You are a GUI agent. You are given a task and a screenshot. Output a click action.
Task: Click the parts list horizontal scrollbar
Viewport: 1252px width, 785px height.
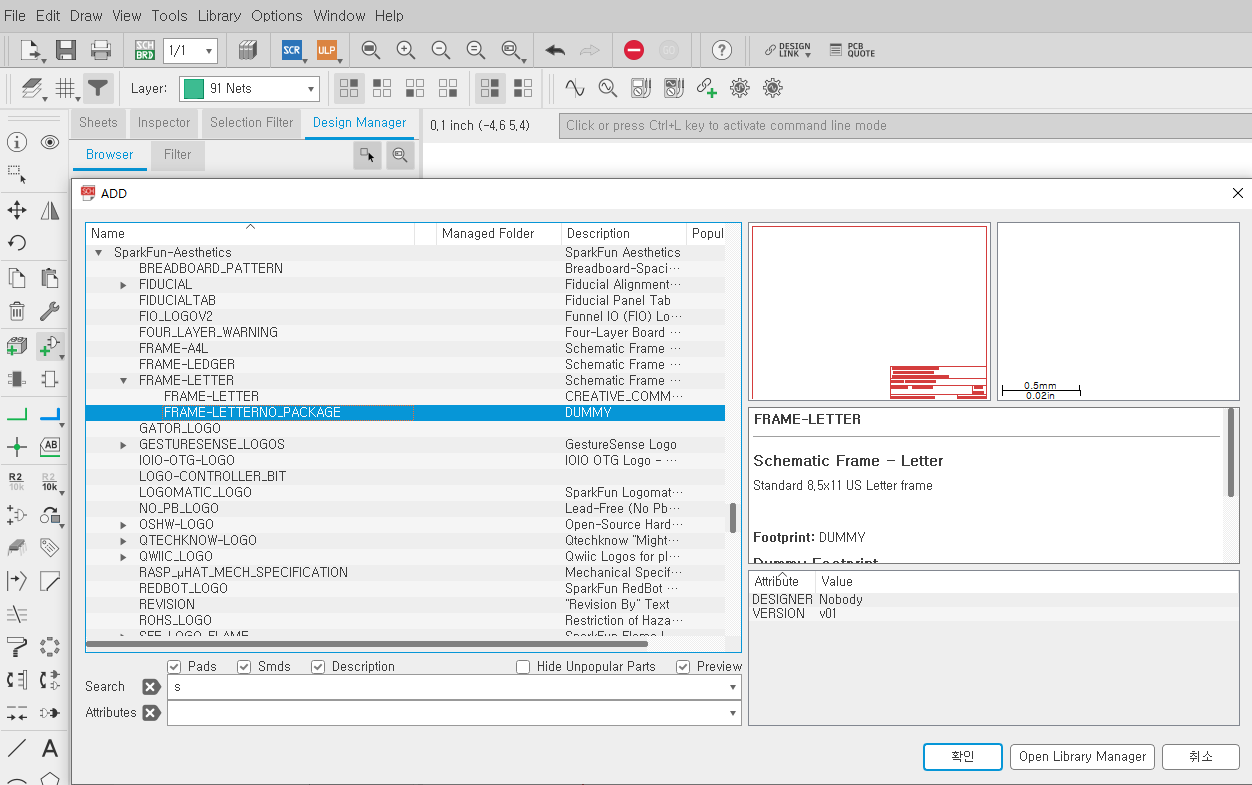[366, 645]
